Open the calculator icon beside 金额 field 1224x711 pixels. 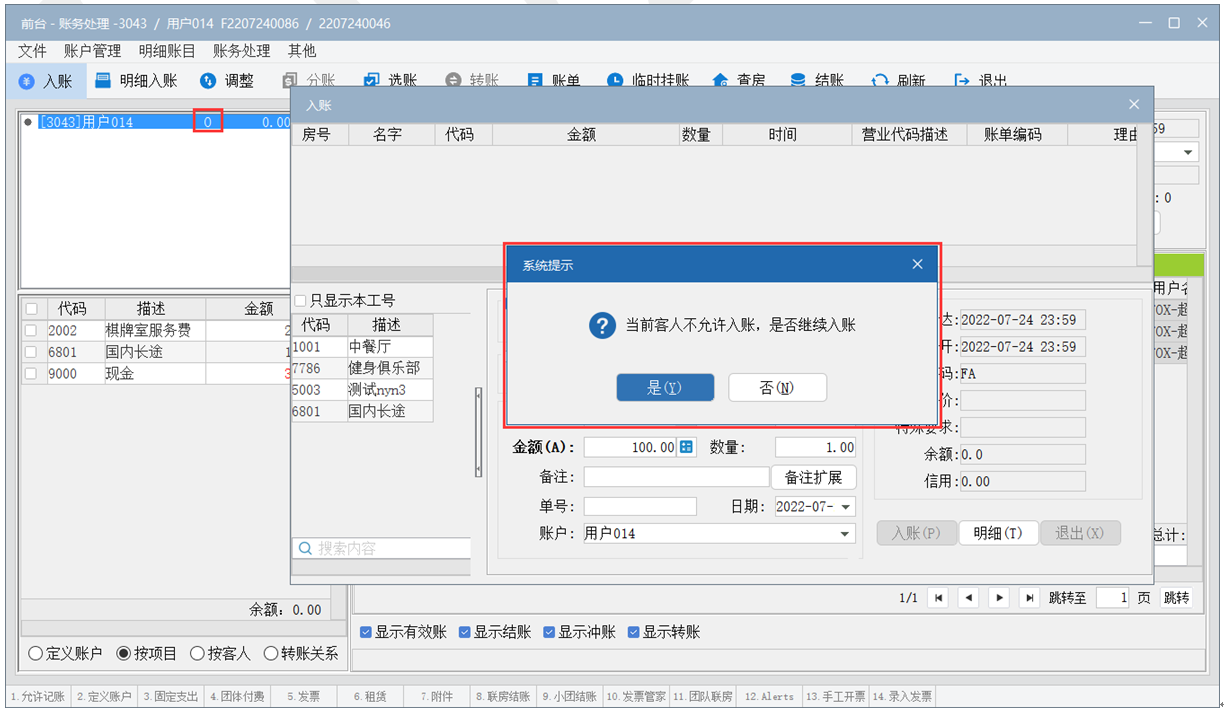pyautogui.click(x=687, y=447)
